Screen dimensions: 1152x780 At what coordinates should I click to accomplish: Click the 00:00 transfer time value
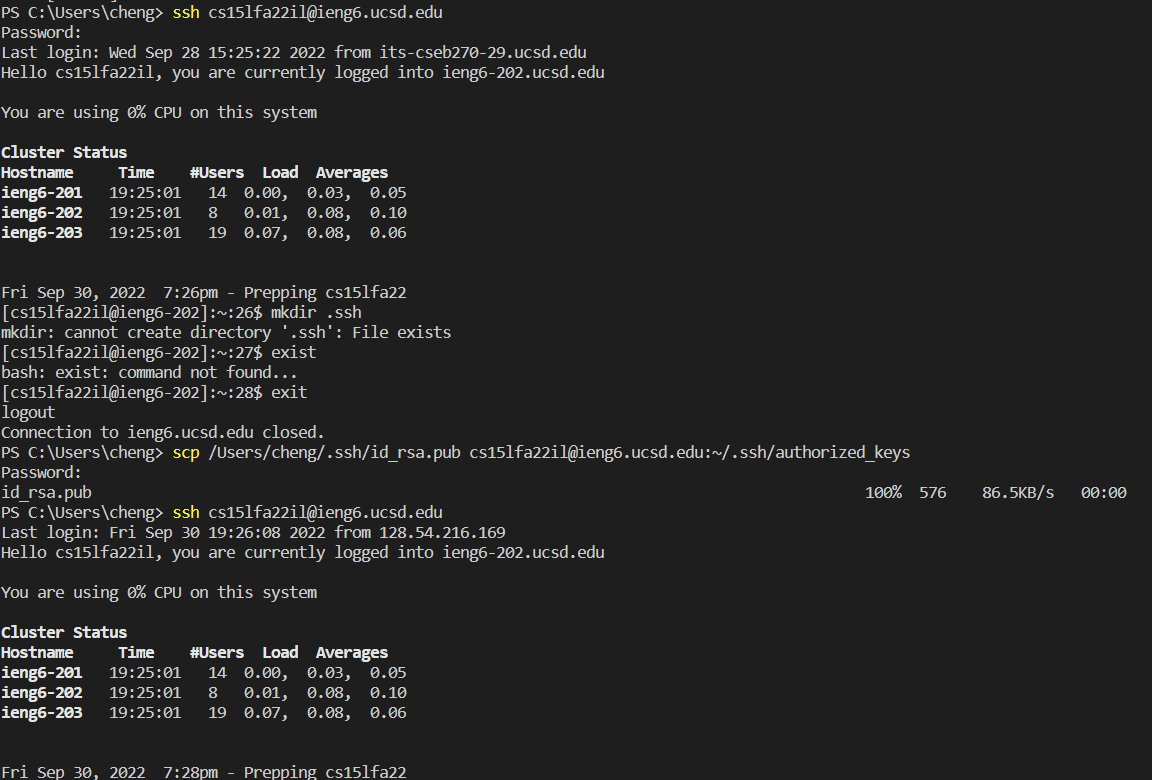click(1104, 492)
